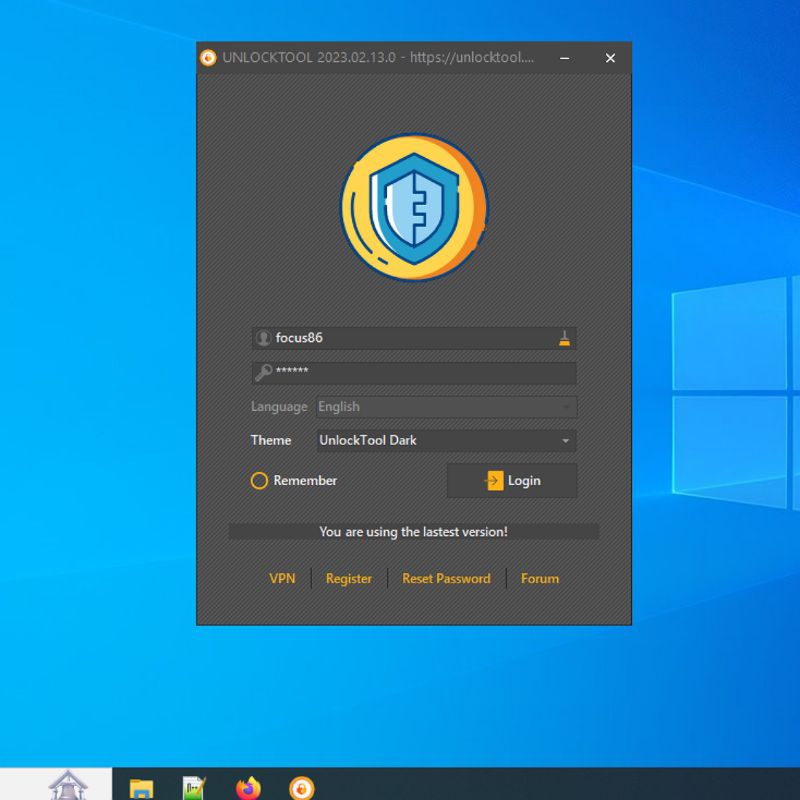Launch Firefox from the taskbar
800x800 pixels.
248,788
